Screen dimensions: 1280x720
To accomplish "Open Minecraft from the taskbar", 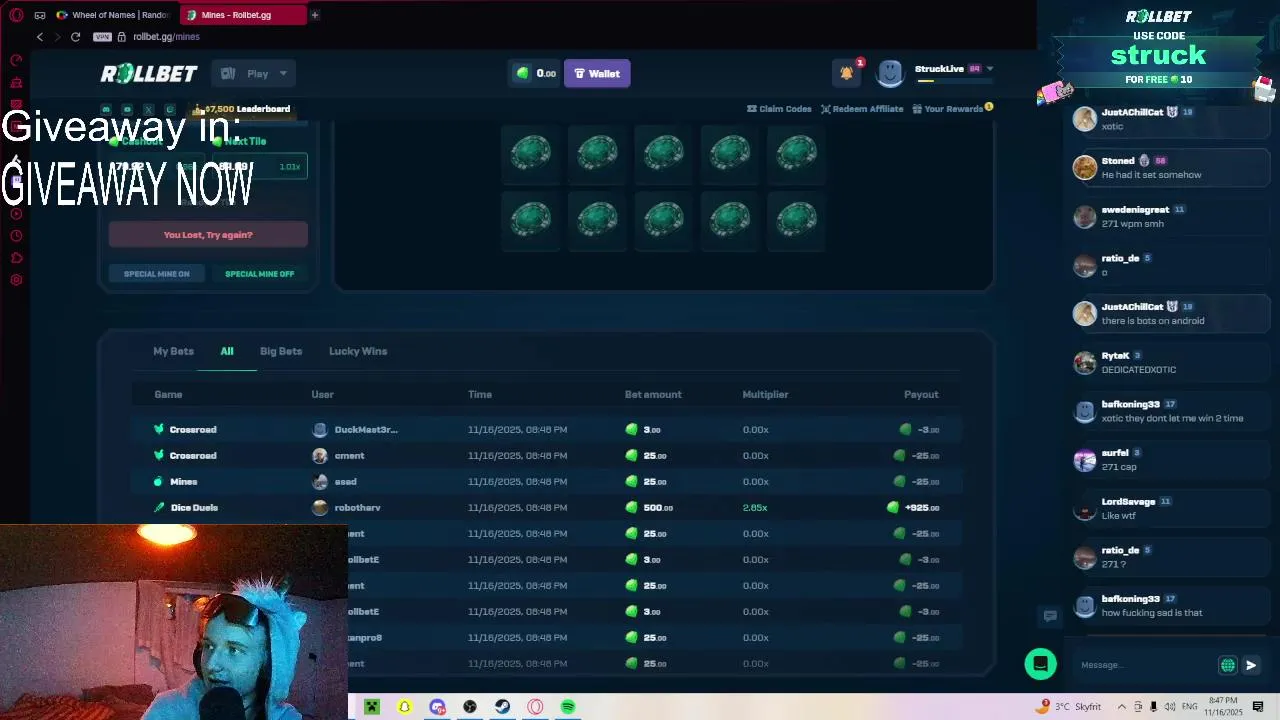I will pos(372,707).
